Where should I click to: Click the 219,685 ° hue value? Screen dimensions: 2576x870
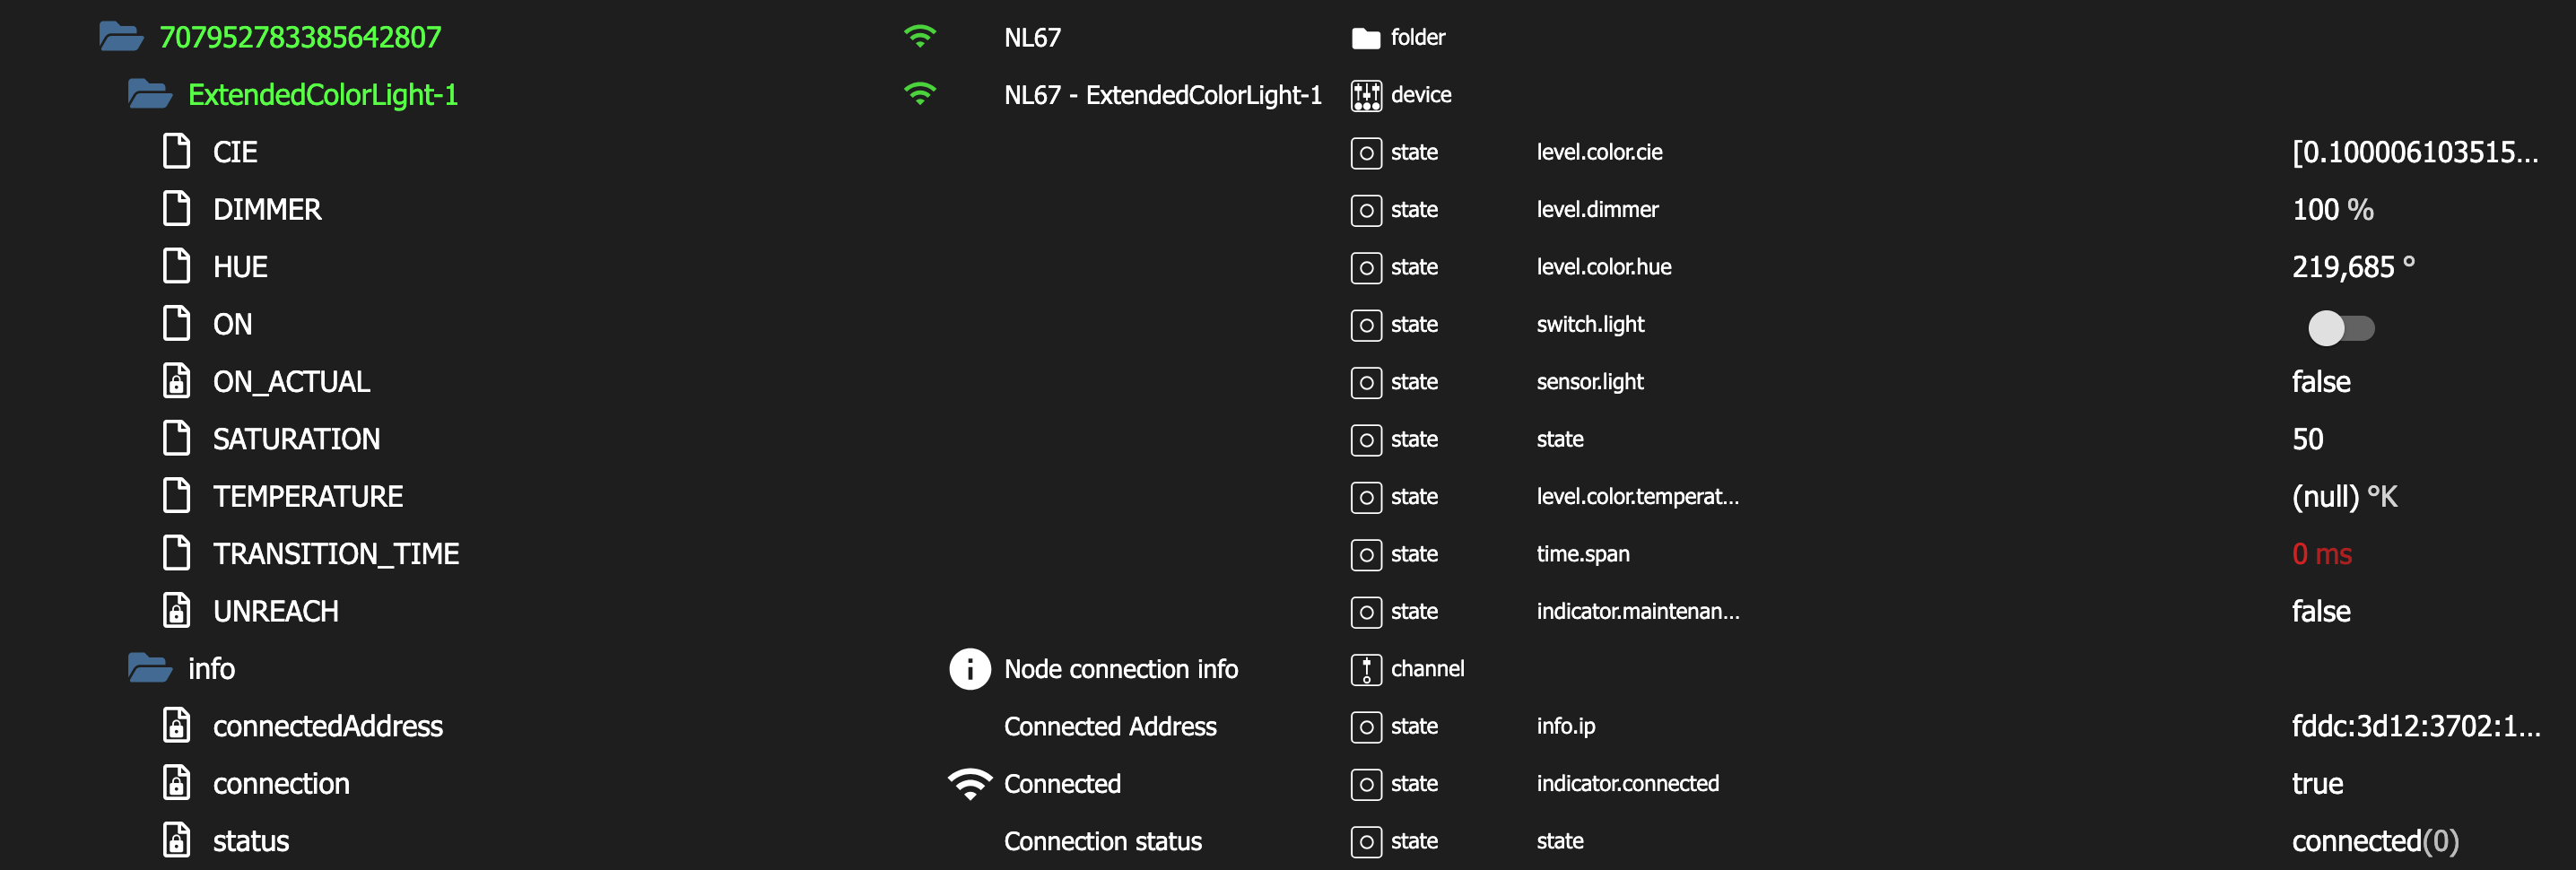2352,267
